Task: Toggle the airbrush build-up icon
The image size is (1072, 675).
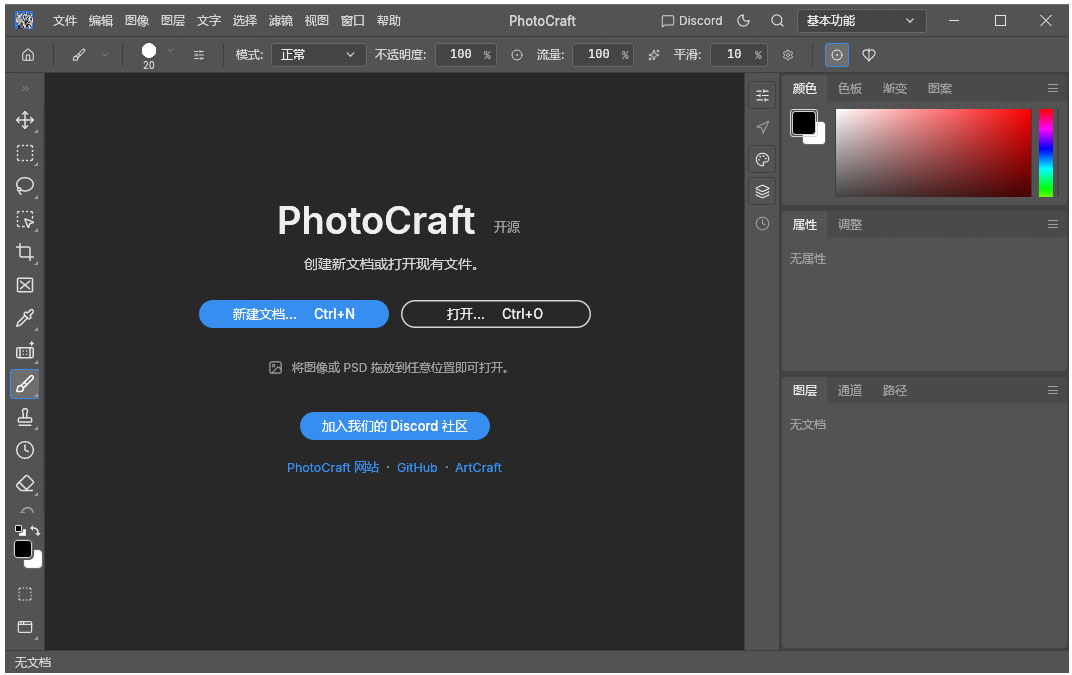Action: coord(654,55)
